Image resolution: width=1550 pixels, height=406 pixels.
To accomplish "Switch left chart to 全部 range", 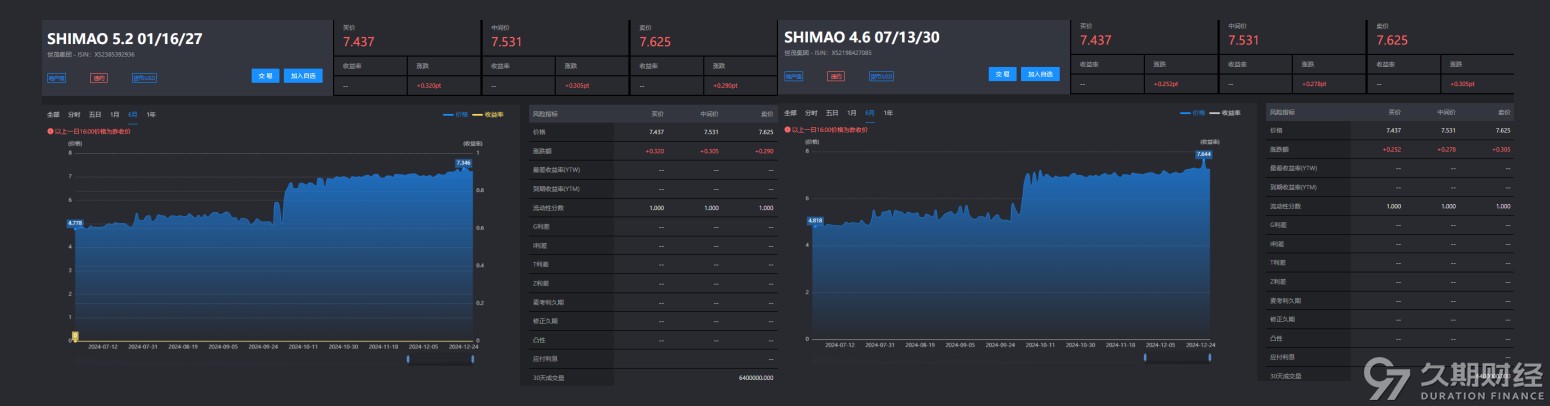I will [x=54, y=115].
